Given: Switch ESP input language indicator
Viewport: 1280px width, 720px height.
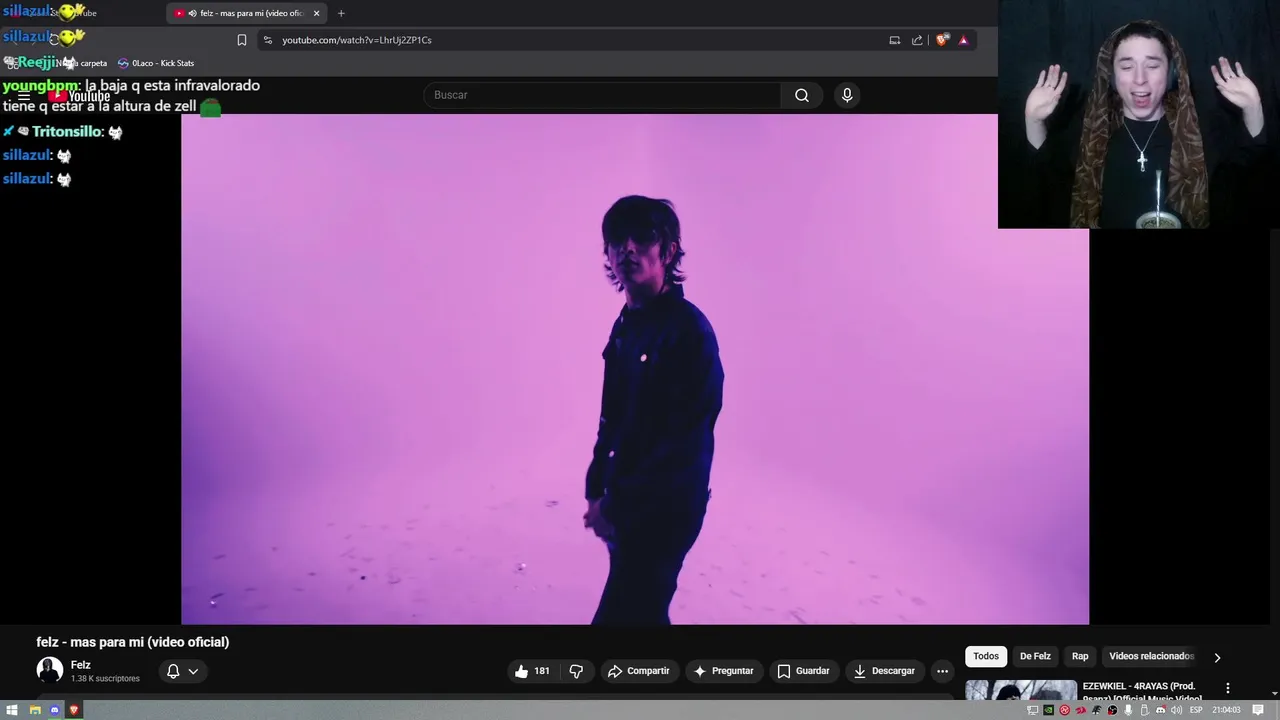Looking at the screenshot, I should pos(1196,710).
